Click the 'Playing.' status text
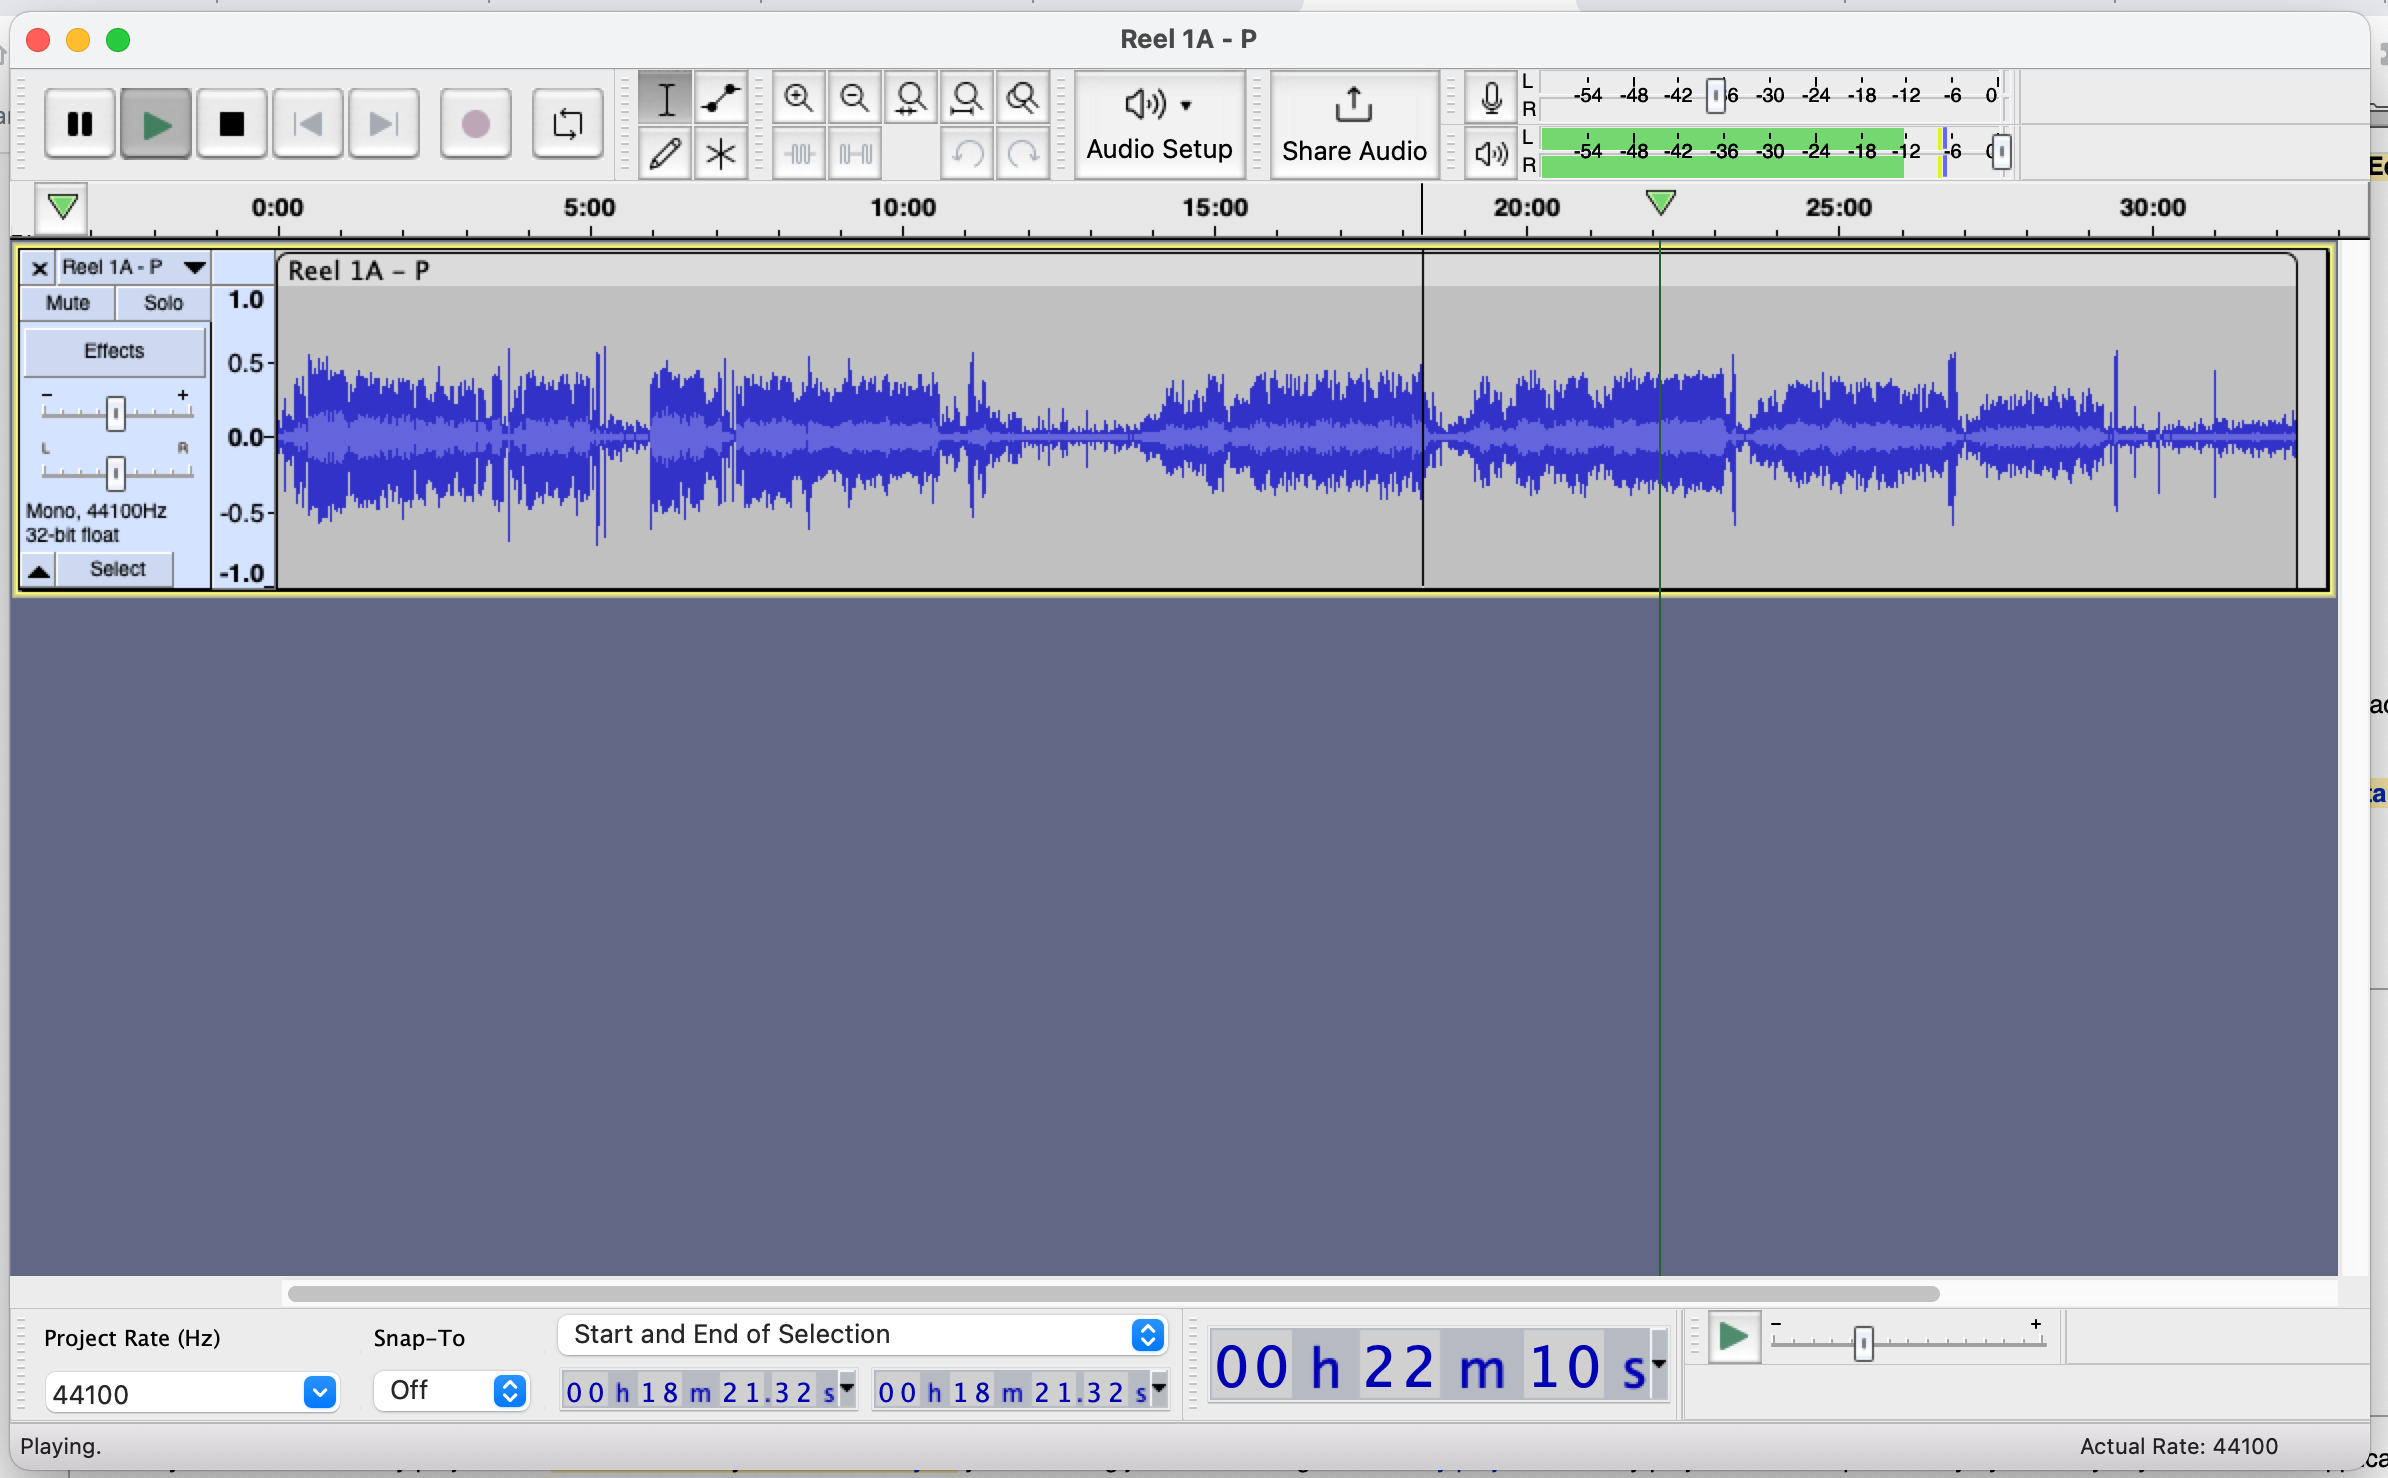This screenshot has height=1478, width=2388. click(x=60, y=1446)
